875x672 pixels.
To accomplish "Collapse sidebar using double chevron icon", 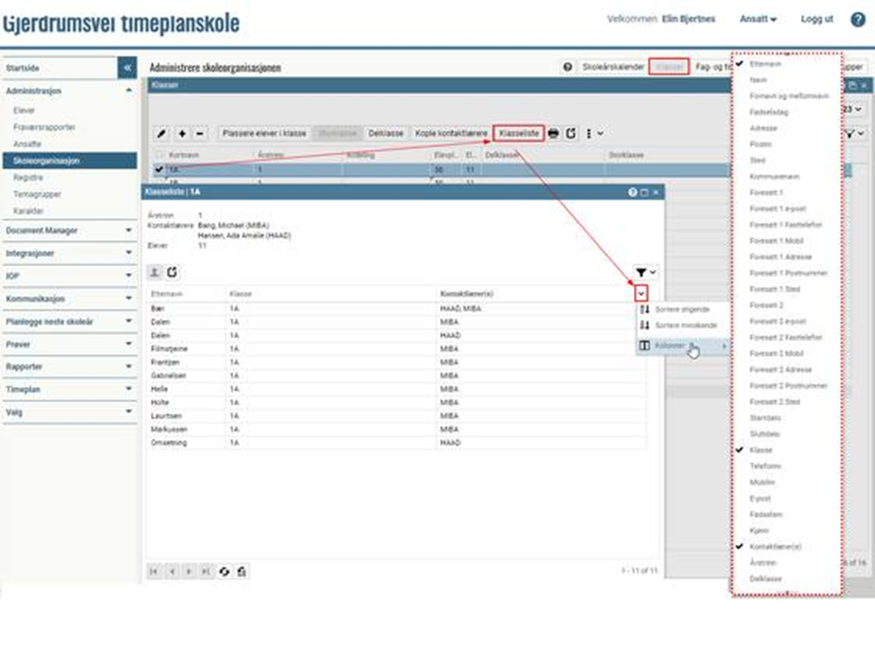I will tap(127, 67).
